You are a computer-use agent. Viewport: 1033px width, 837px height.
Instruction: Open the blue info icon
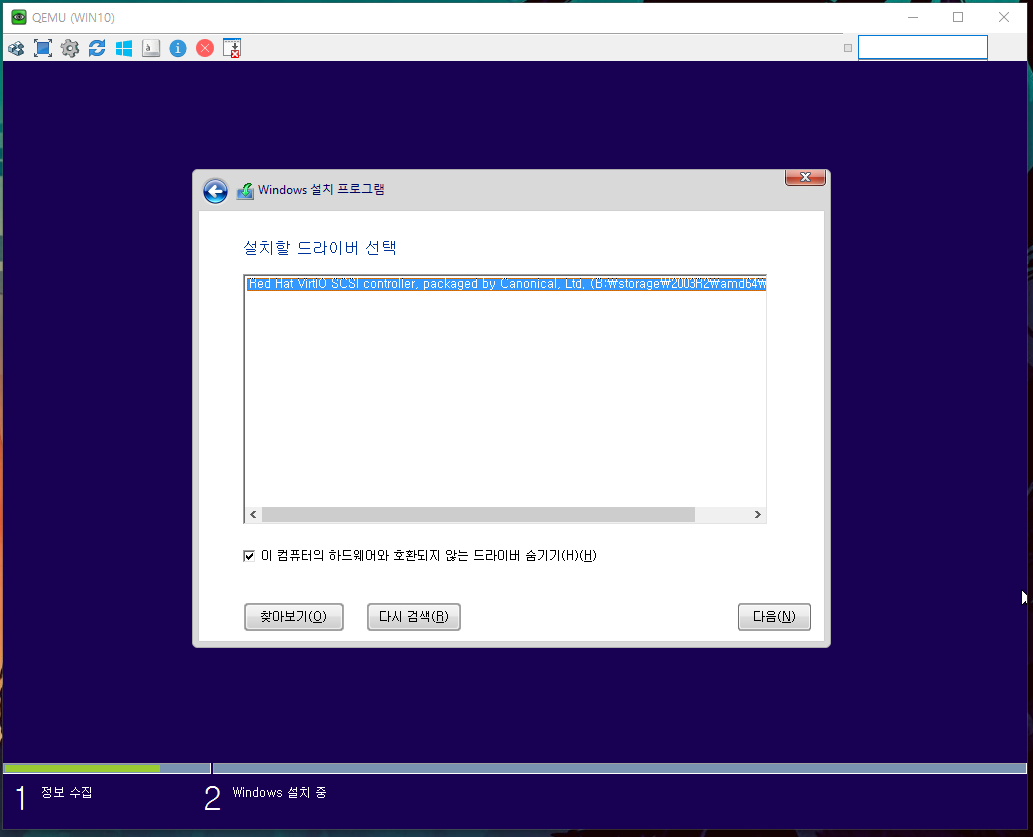pos(178,48)
